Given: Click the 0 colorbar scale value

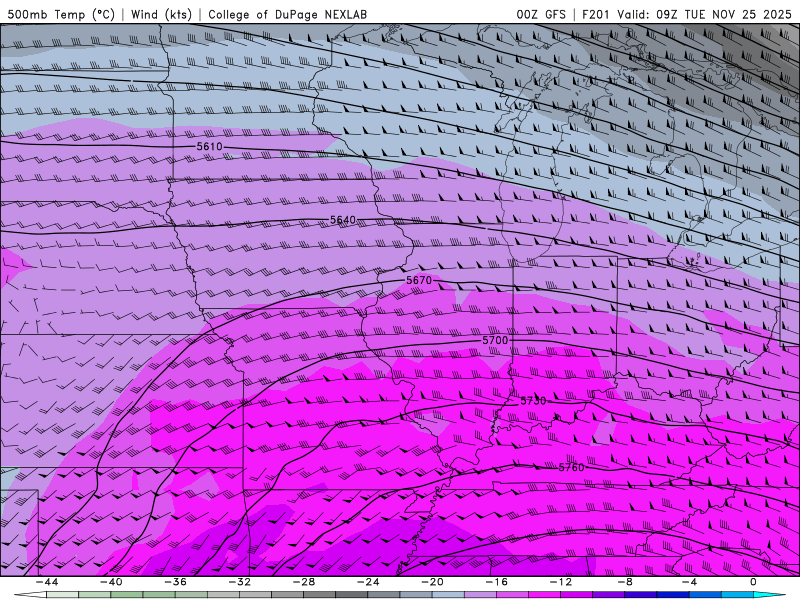Looking at the screenshot, I should (x=753, y=582).
